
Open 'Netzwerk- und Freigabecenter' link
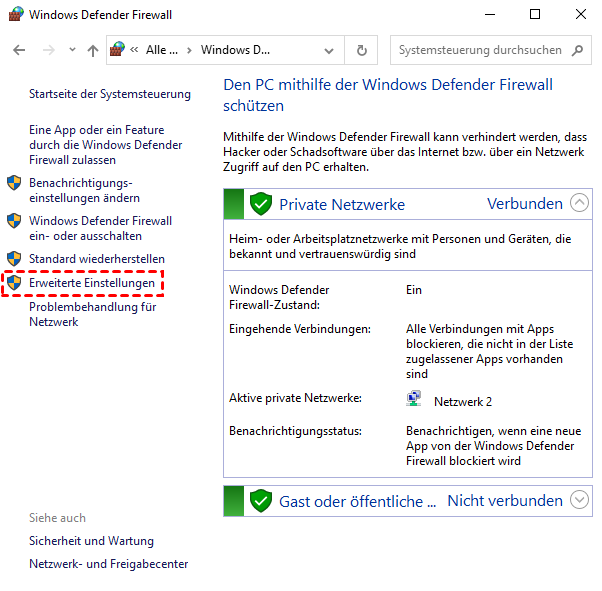[x=109, y=564]
